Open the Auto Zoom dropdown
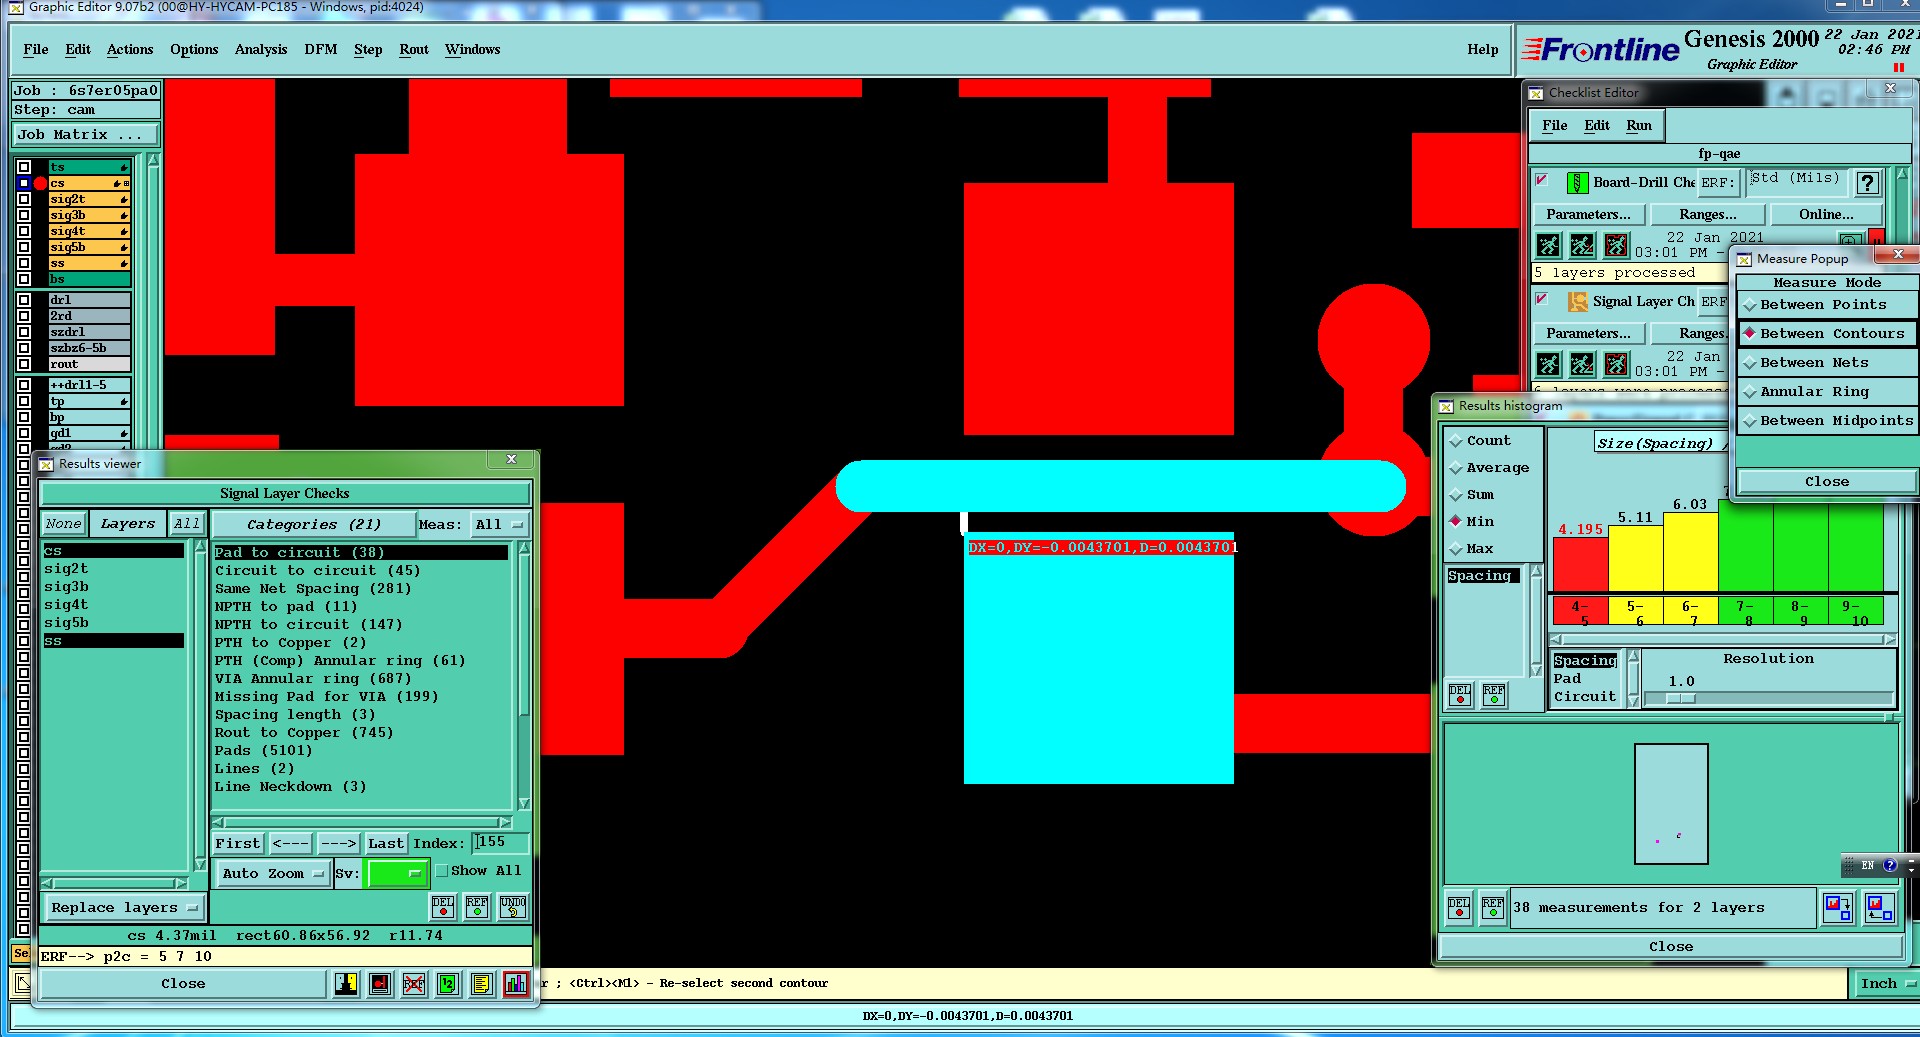Viewport: 1920px width, 1037px height. click(273, 874)
